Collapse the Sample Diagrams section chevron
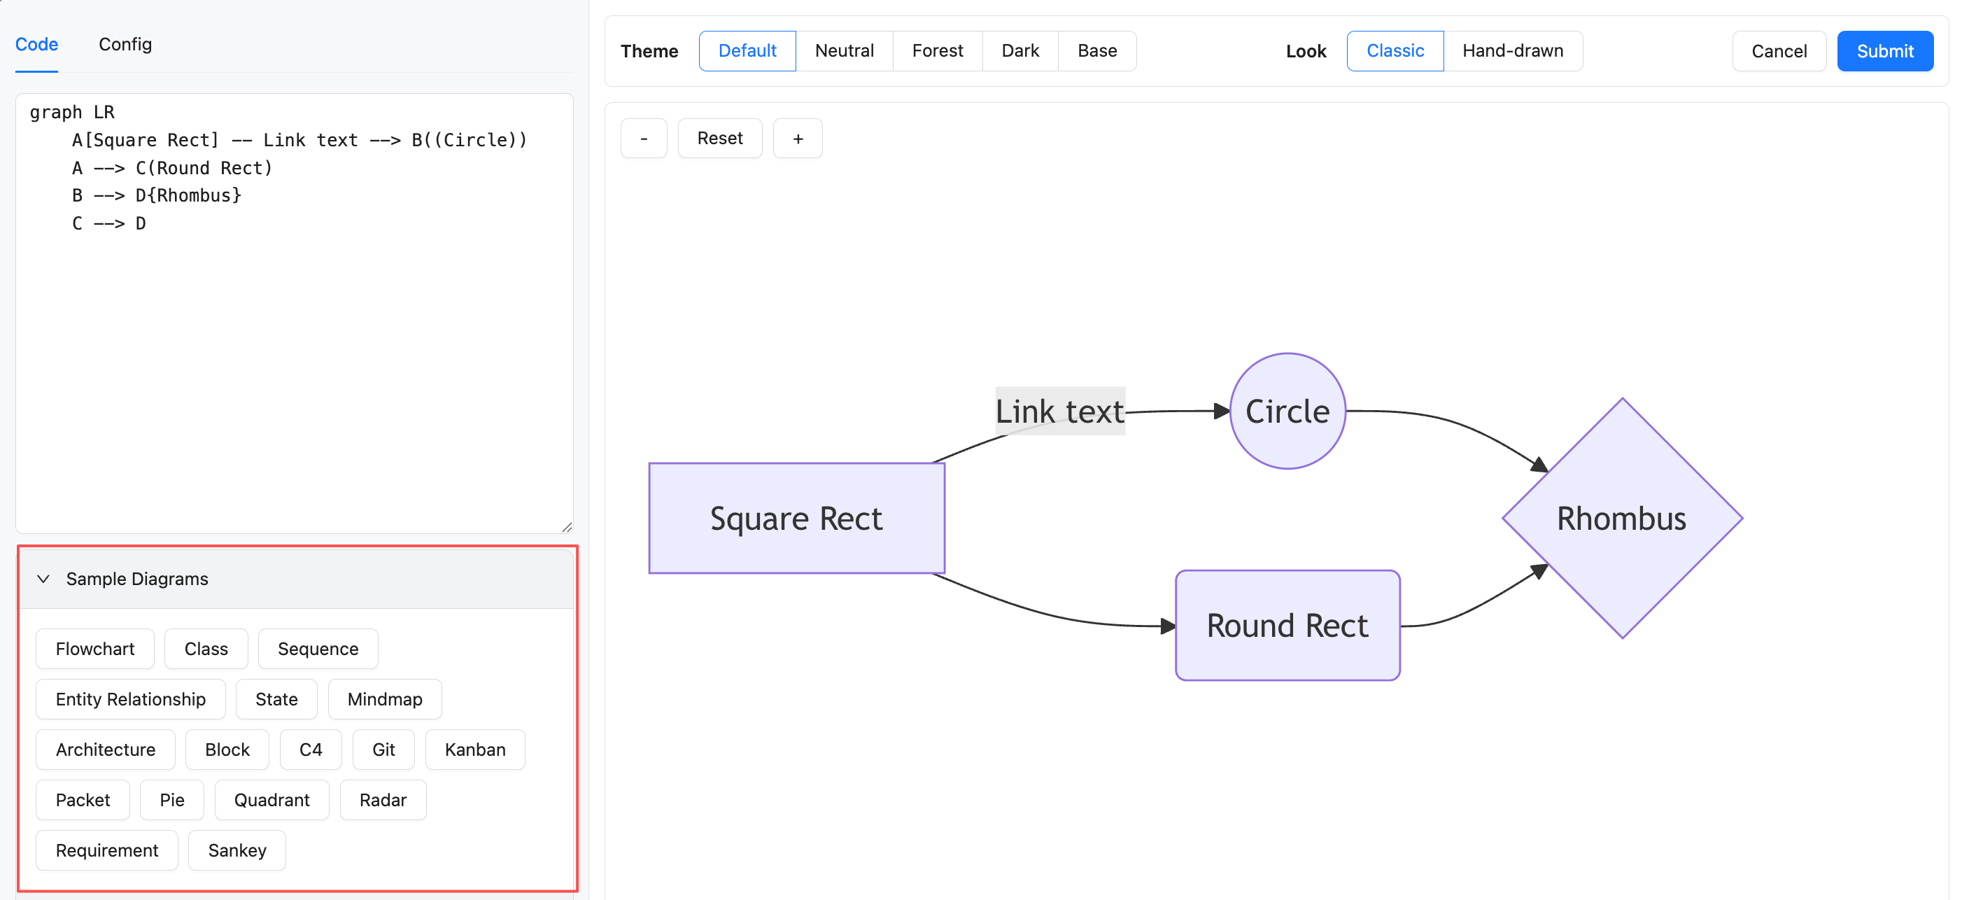1962x900 pixels. (42, 579)
